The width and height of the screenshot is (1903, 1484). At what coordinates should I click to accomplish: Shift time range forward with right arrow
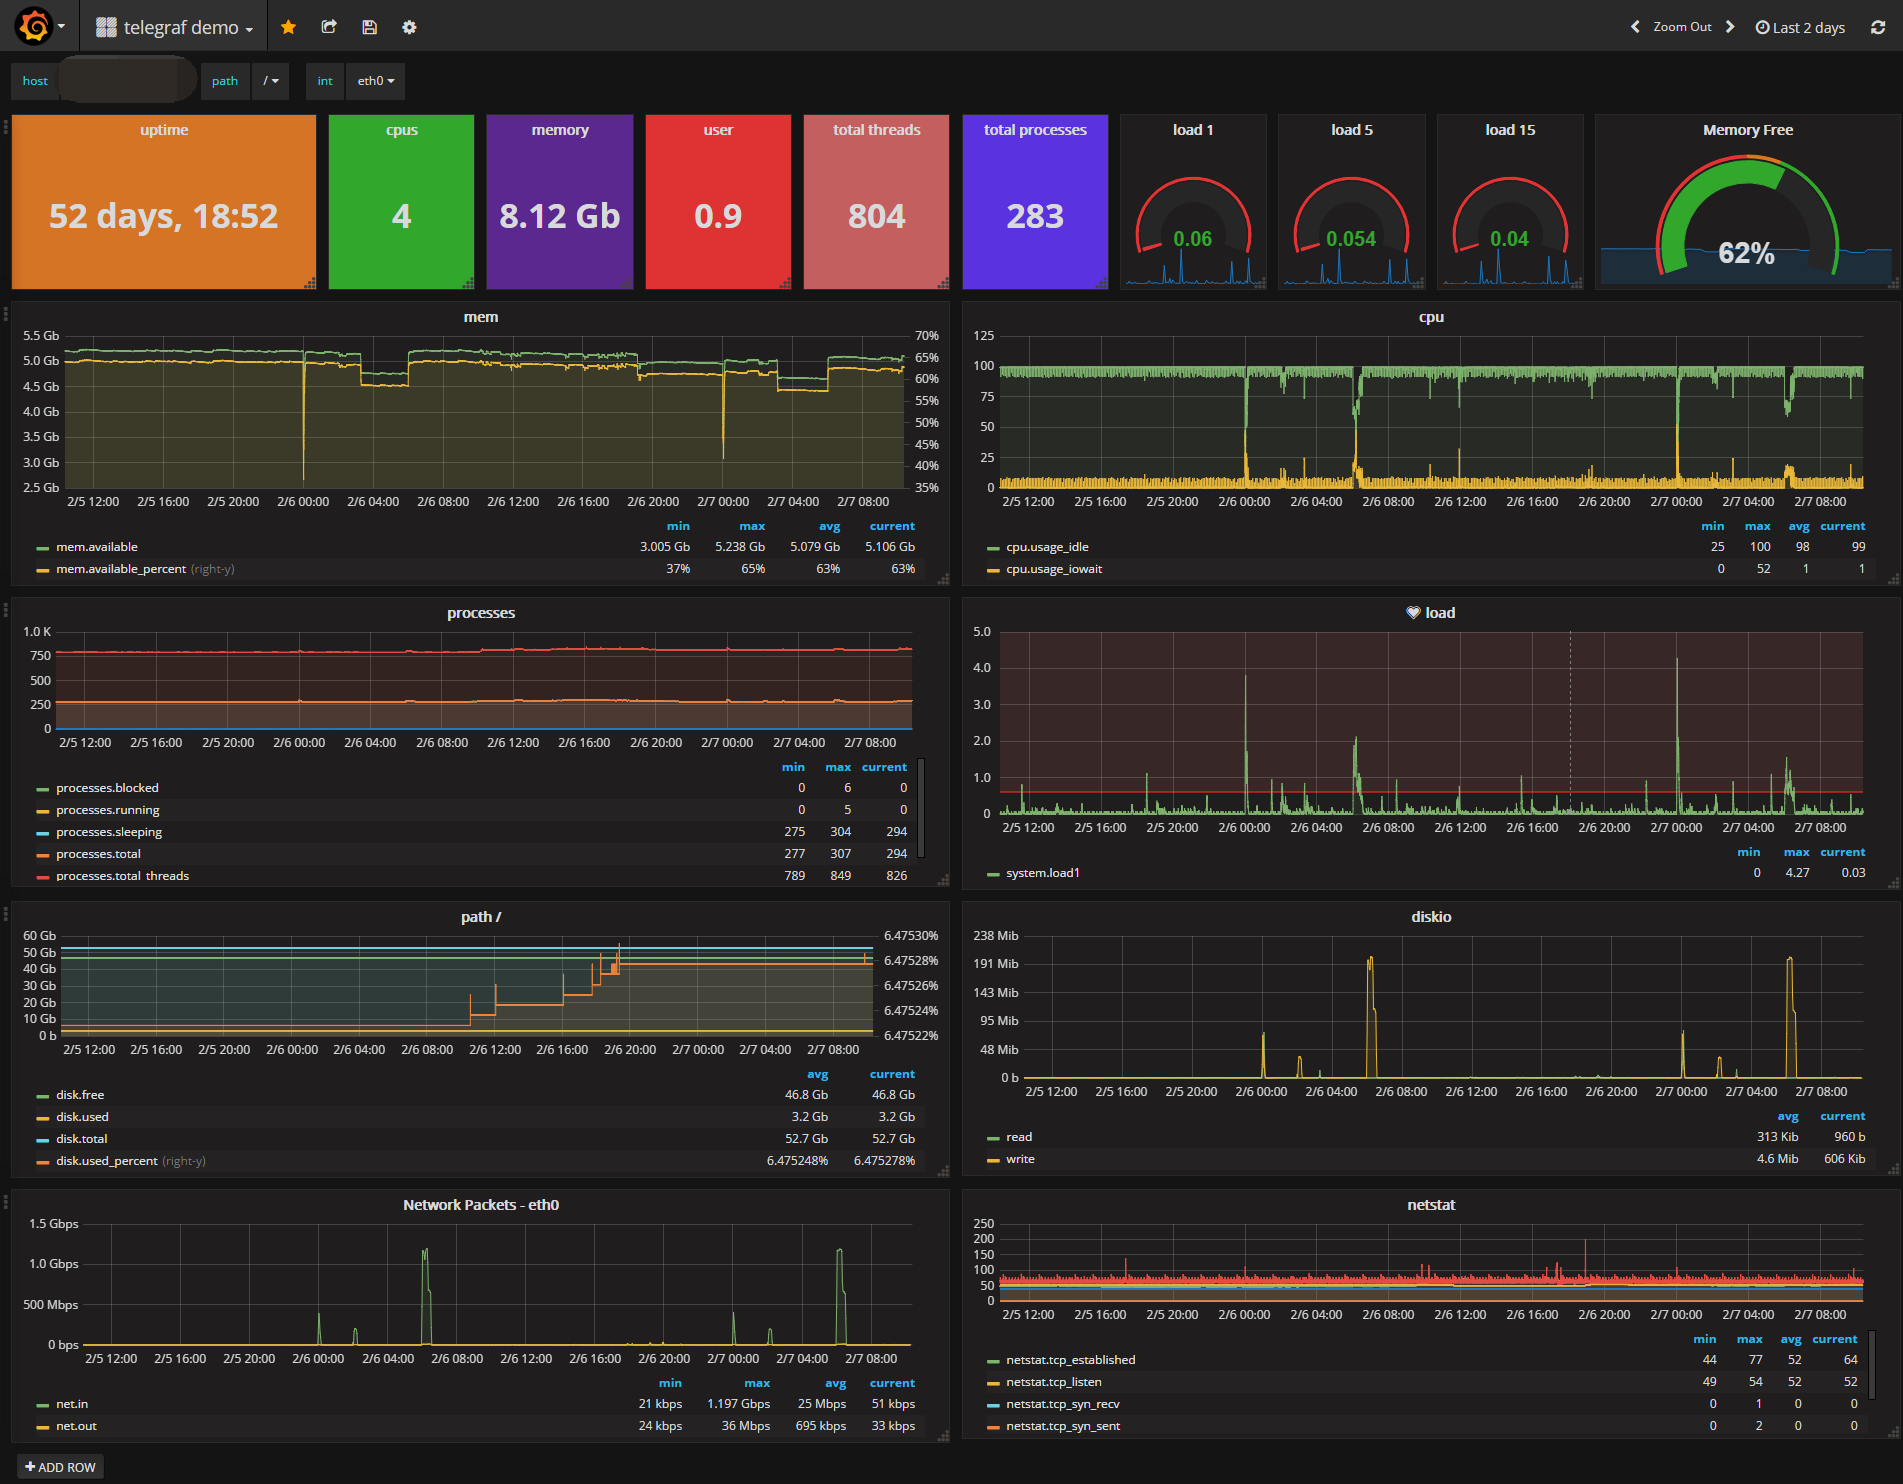[1730, 27]
